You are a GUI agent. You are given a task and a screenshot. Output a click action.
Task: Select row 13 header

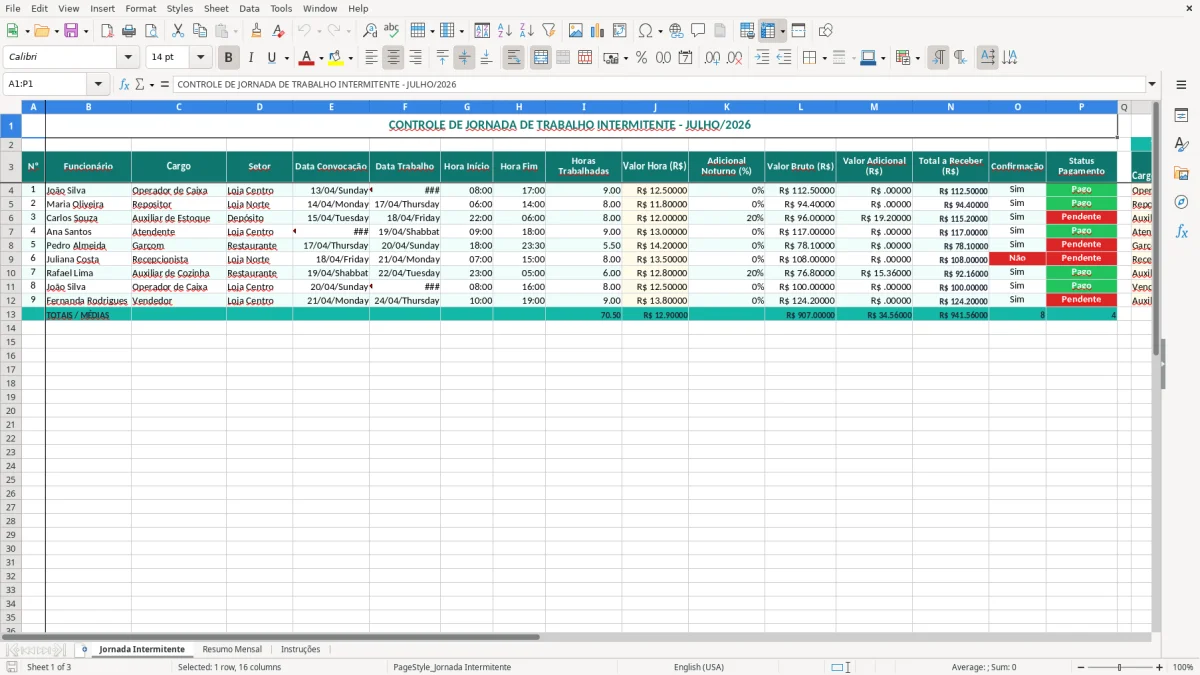click(10, 315)
